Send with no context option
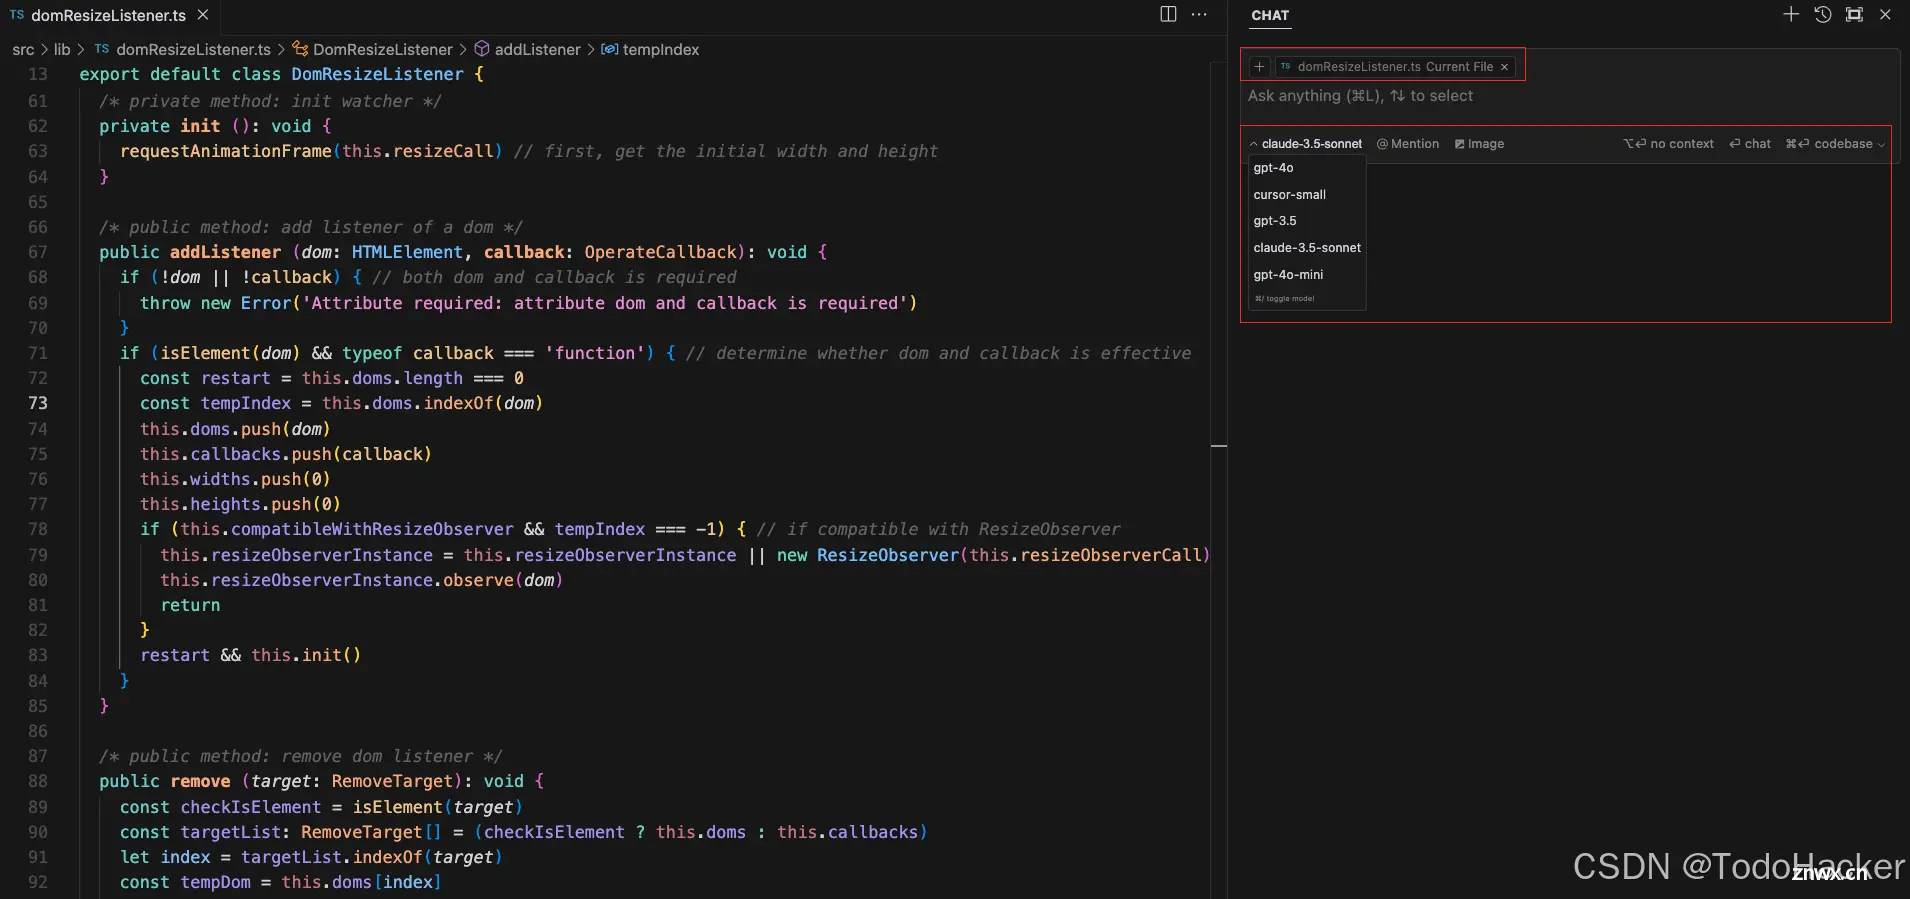Screen dimensions: 1910x899 click(x=1668, y=144)
